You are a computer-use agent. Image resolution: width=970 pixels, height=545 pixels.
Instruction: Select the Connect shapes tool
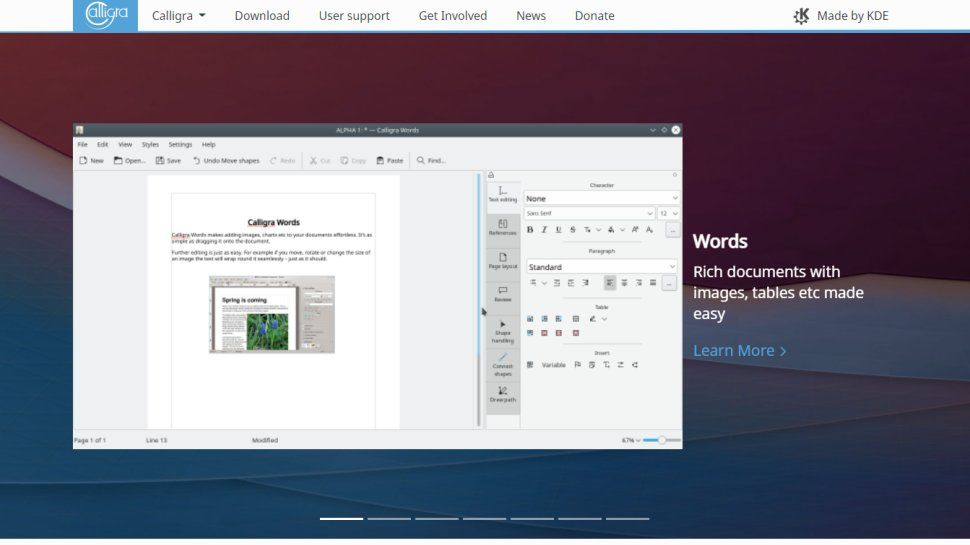click(x=502, y=365)
